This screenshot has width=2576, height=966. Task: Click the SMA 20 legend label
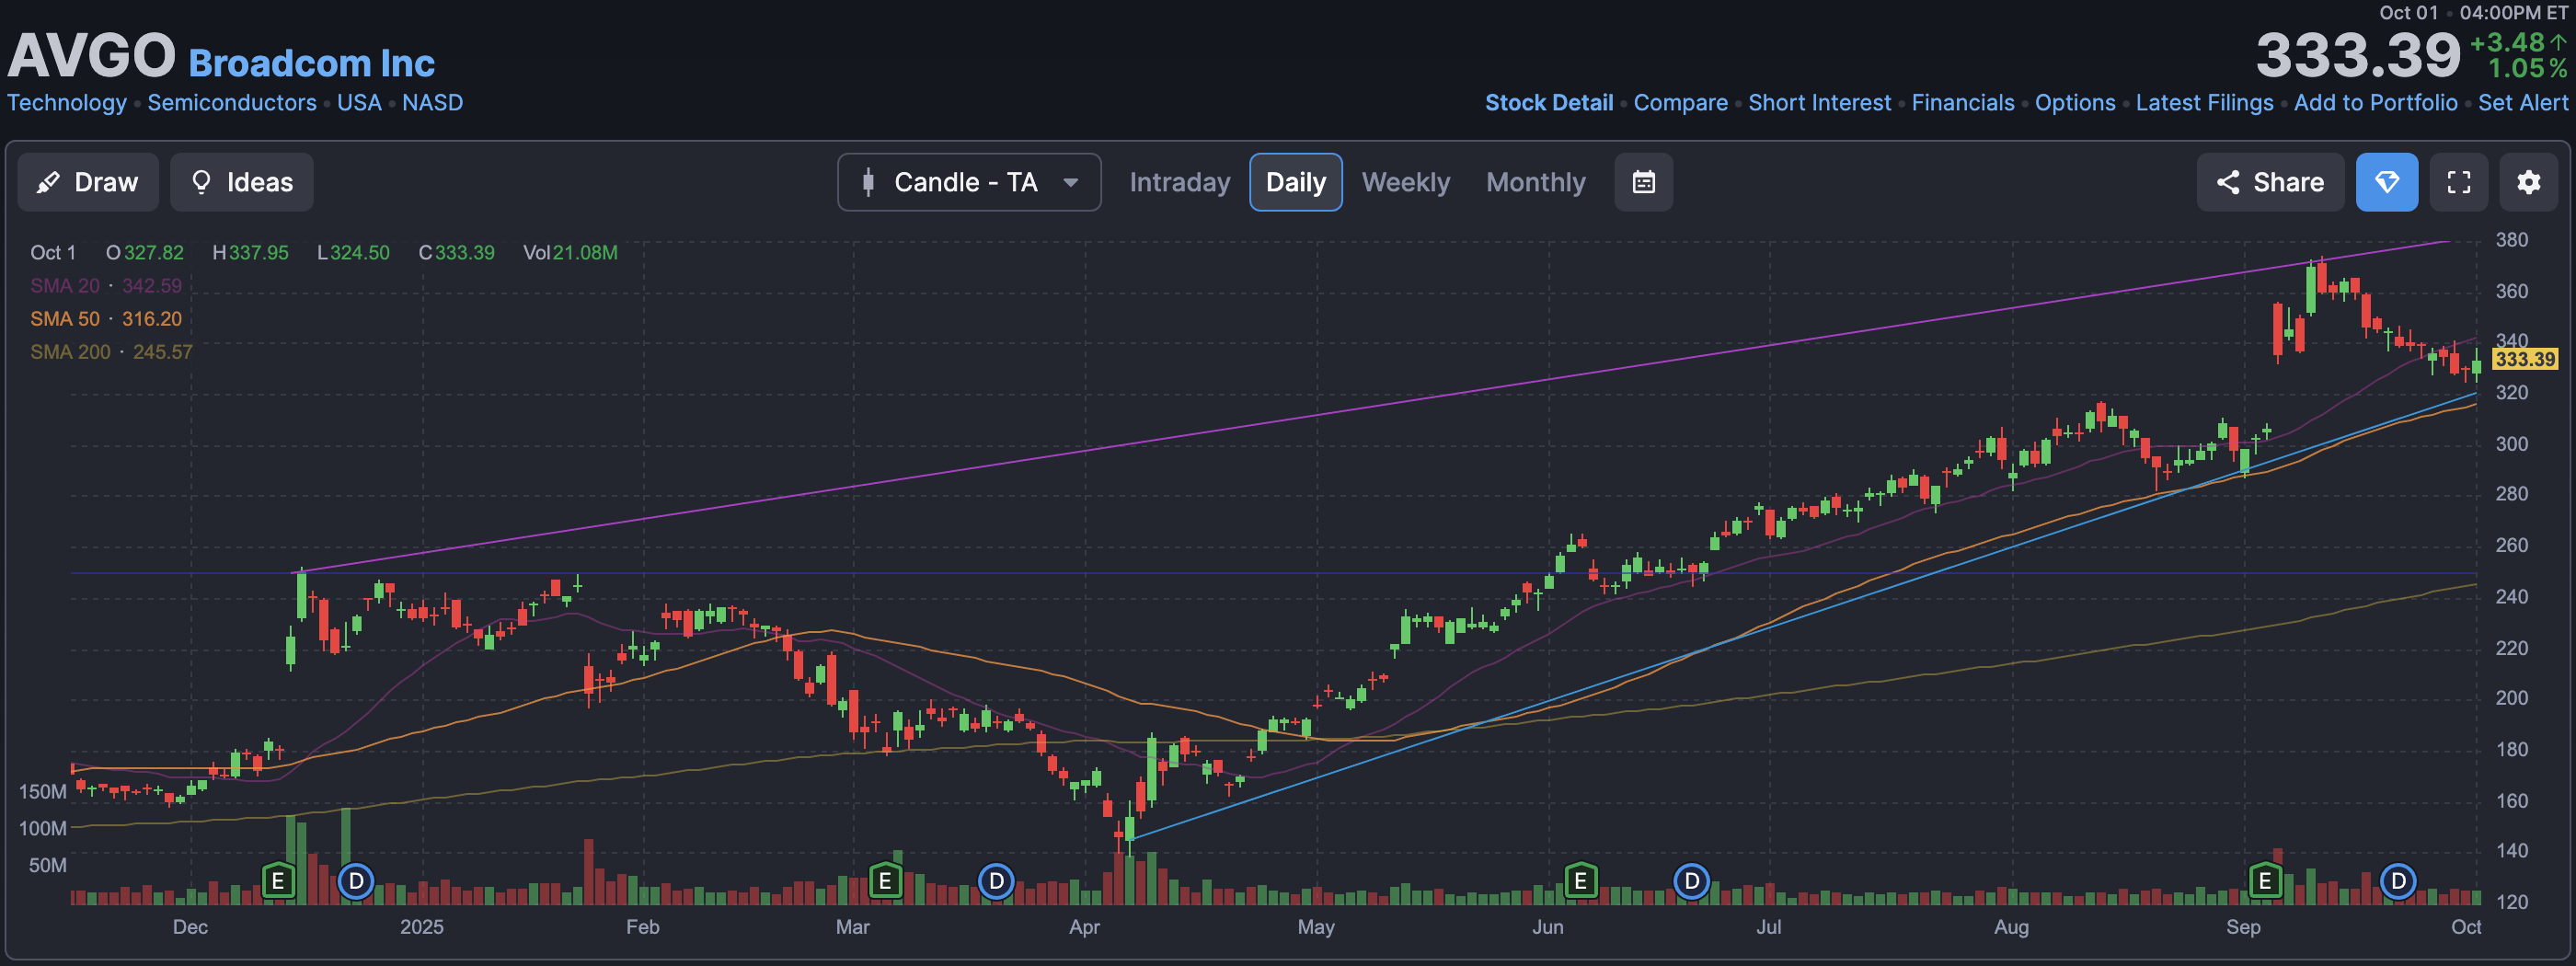[x=65, y=286]
